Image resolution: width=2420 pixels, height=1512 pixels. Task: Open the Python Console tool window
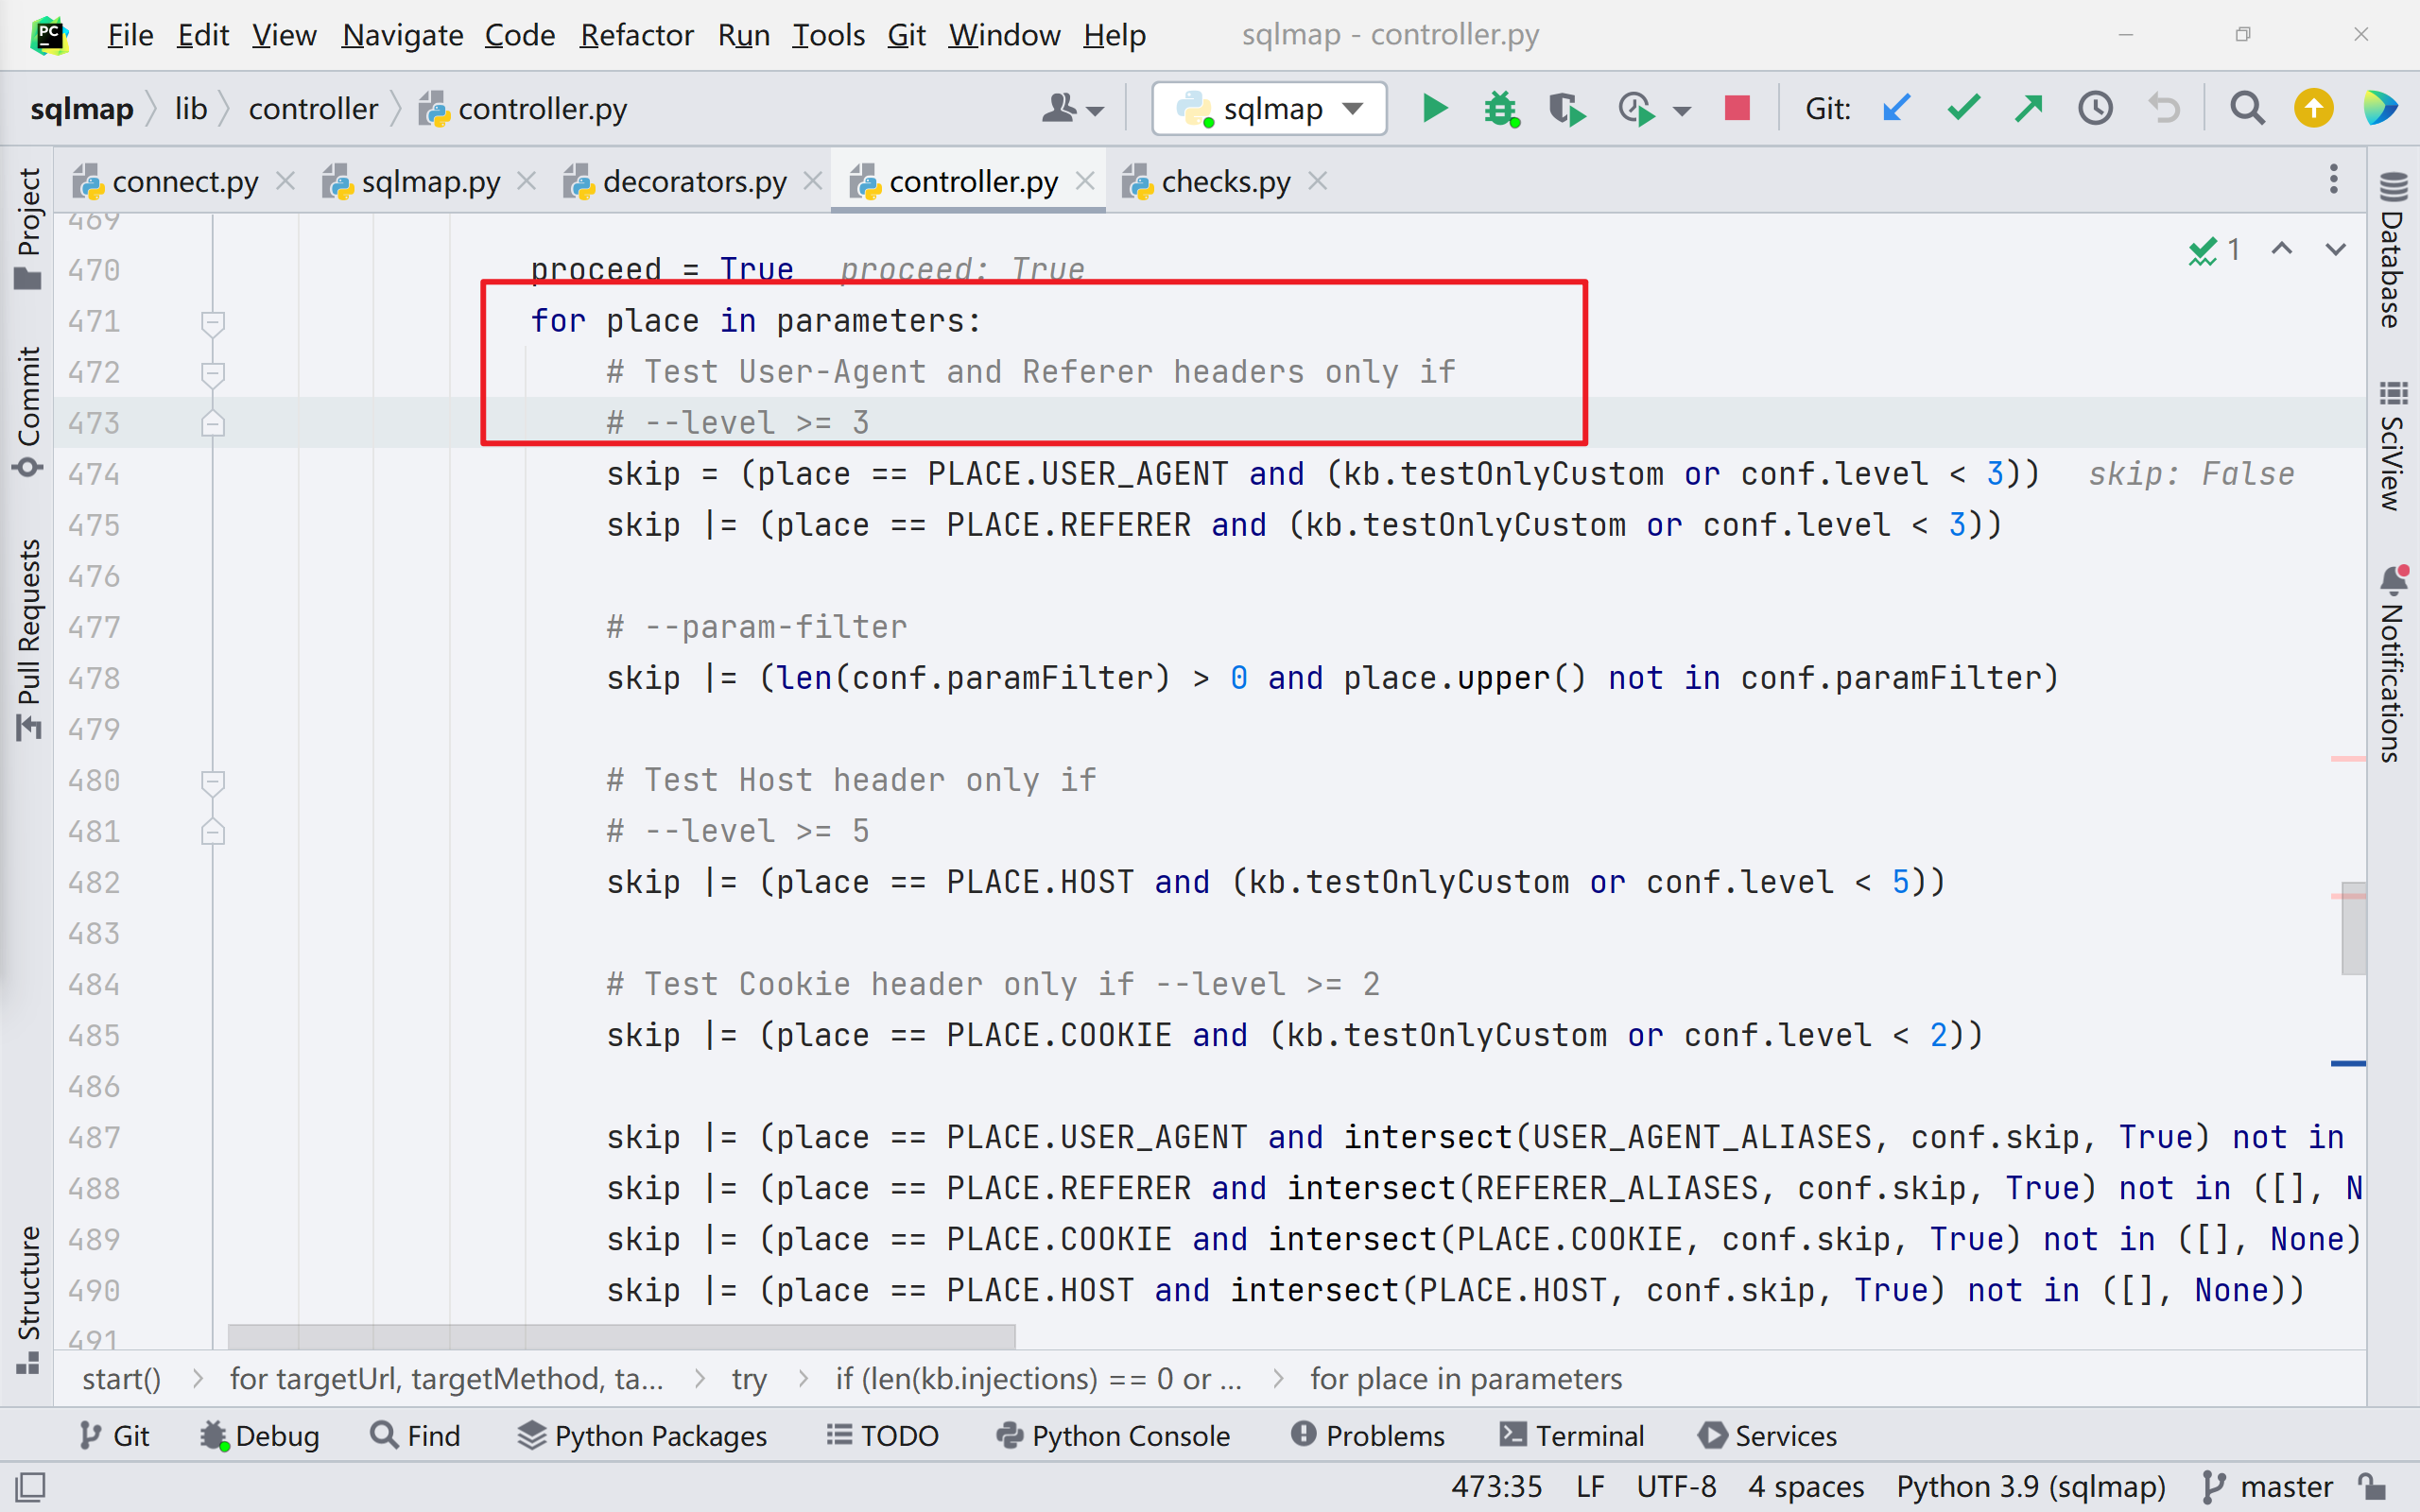click(1112, 1436)
